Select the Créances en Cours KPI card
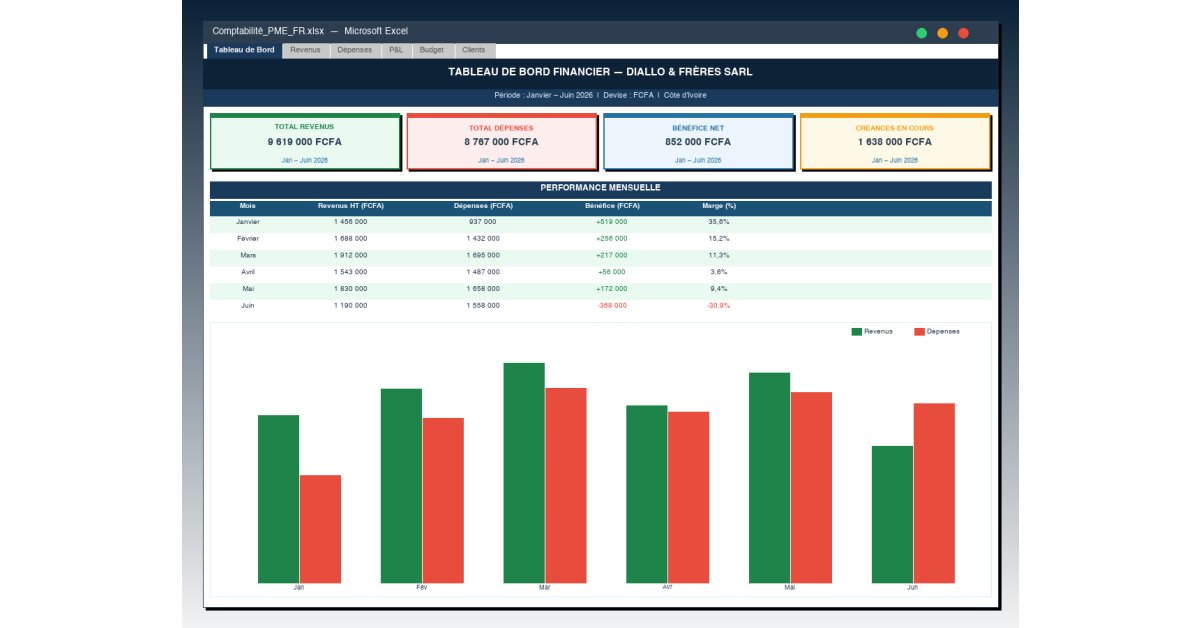Image resolution: width=1200 pixels, height=628 pixels. 895,142
